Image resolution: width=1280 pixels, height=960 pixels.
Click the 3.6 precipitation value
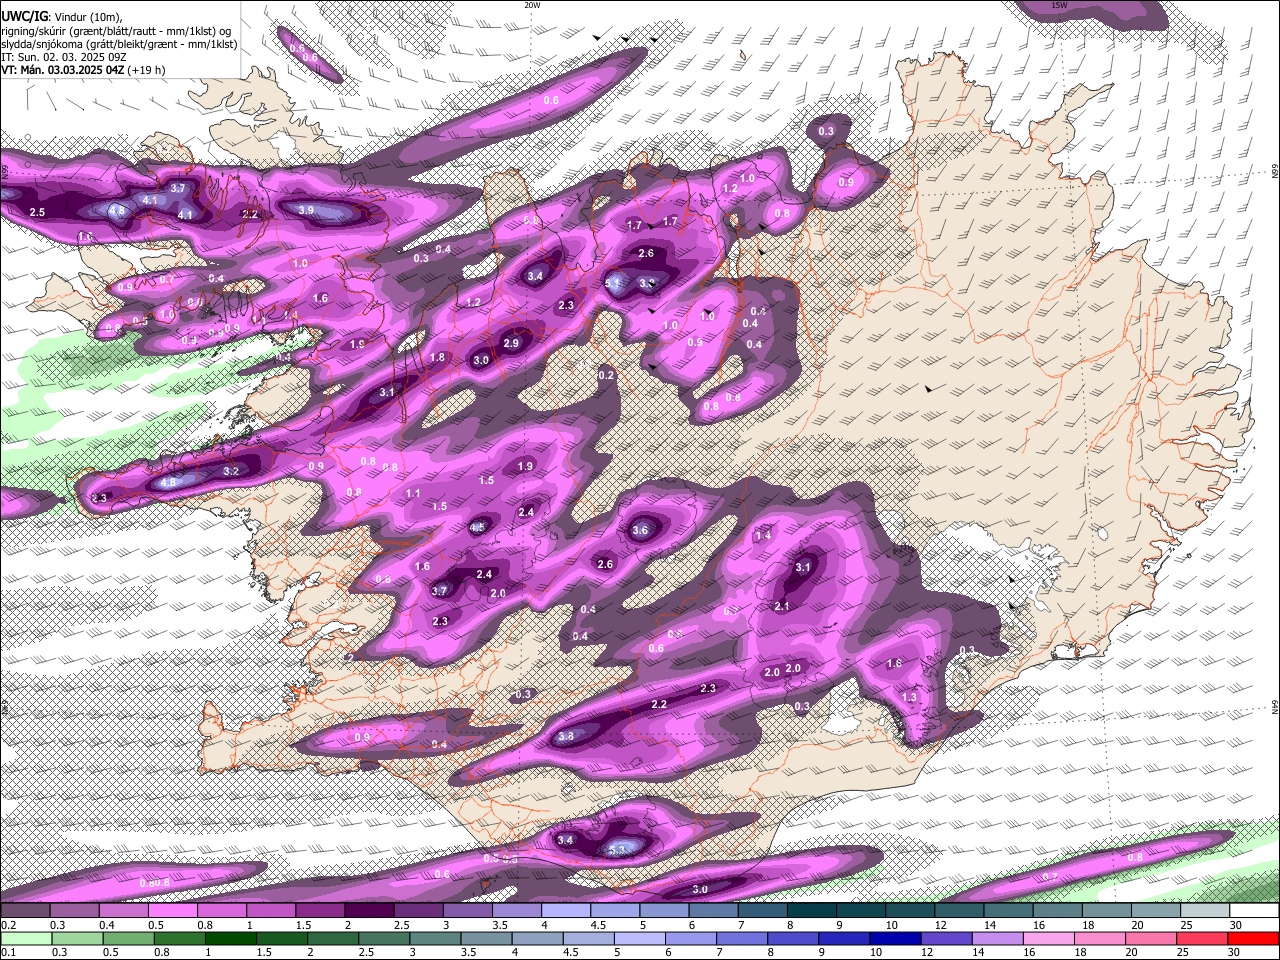(640, 531)
